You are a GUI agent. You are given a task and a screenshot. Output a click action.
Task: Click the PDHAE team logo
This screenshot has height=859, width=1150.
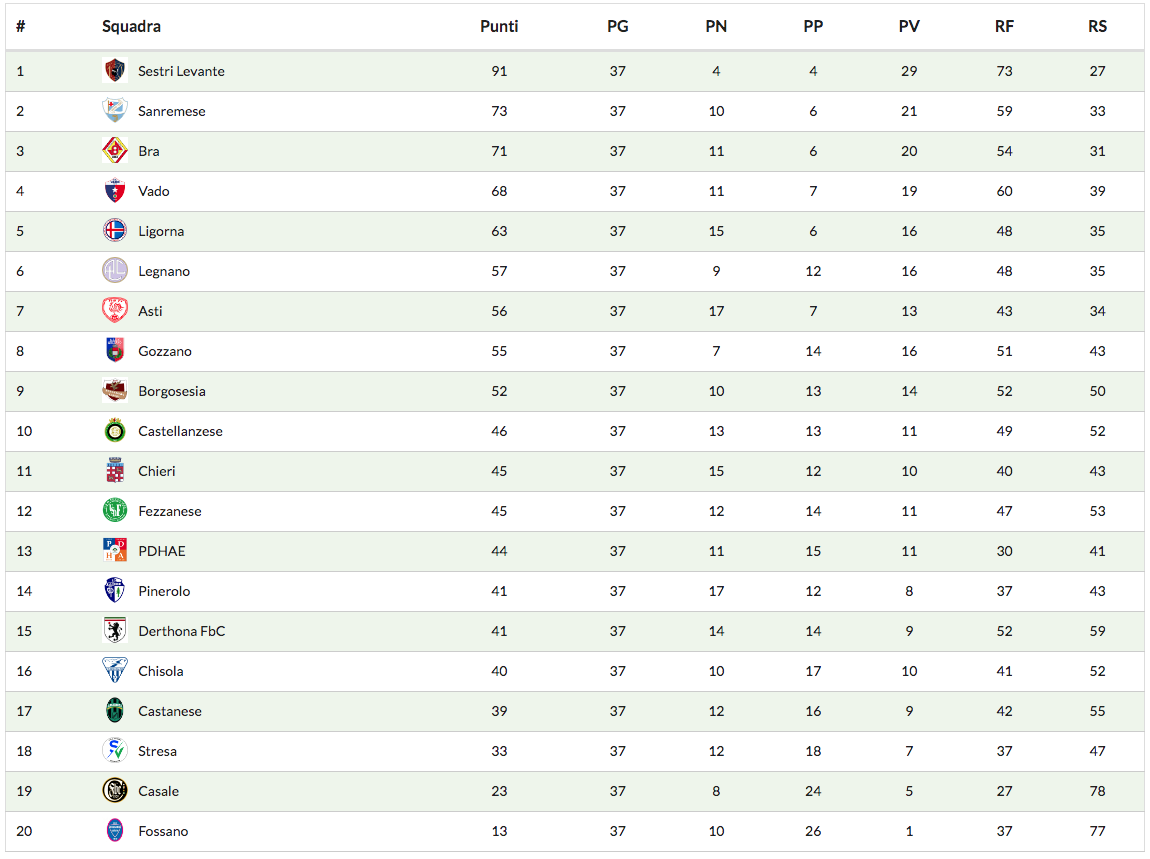tap(115, 551)
